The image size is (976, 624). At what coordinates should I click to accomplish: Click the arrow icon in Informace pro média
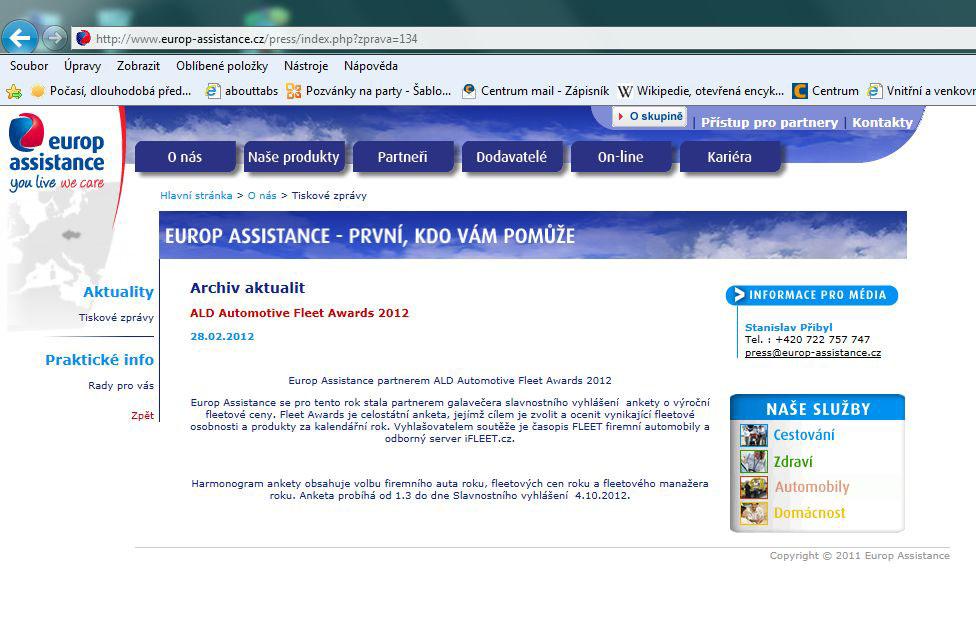pos(738,295)
